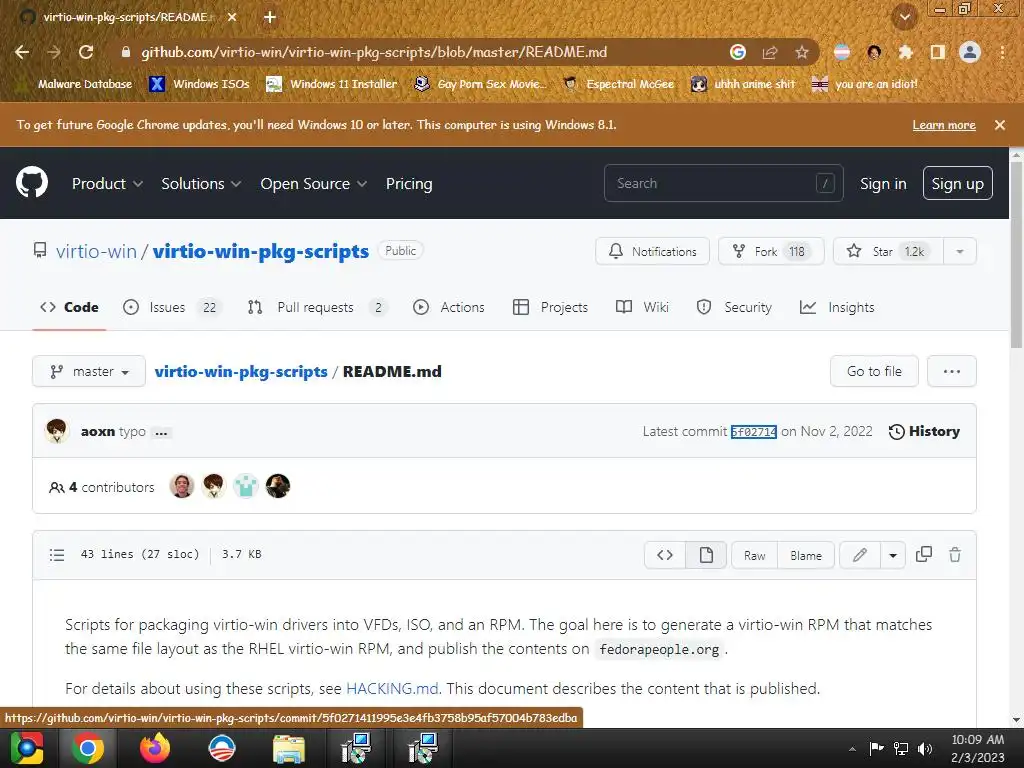Expand the Open Source menu
The height and width of the screenshot is (768, 1024).
[x=313, y=184]
